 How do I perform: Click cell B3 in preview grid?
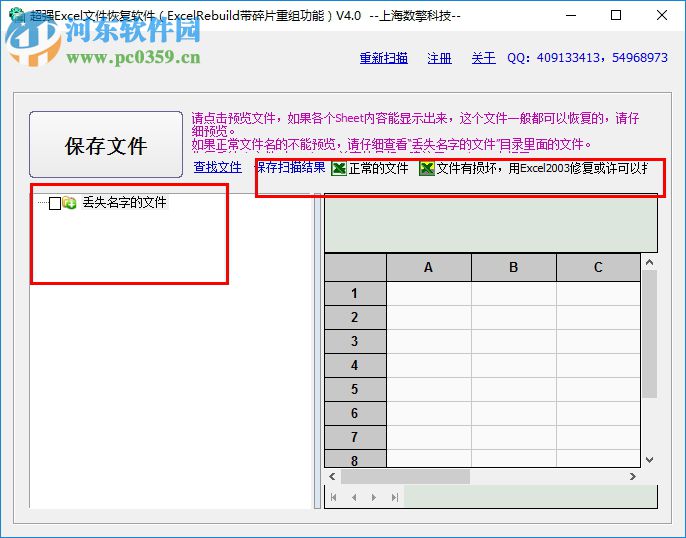point(514,342)
